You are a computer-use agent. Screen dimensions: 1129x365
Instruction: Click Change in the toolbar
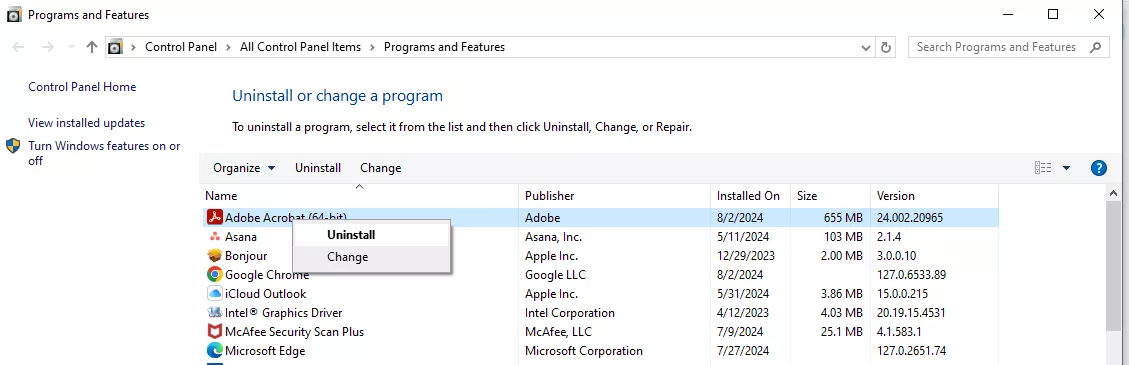pyautogui.click(x=380, y=168)
